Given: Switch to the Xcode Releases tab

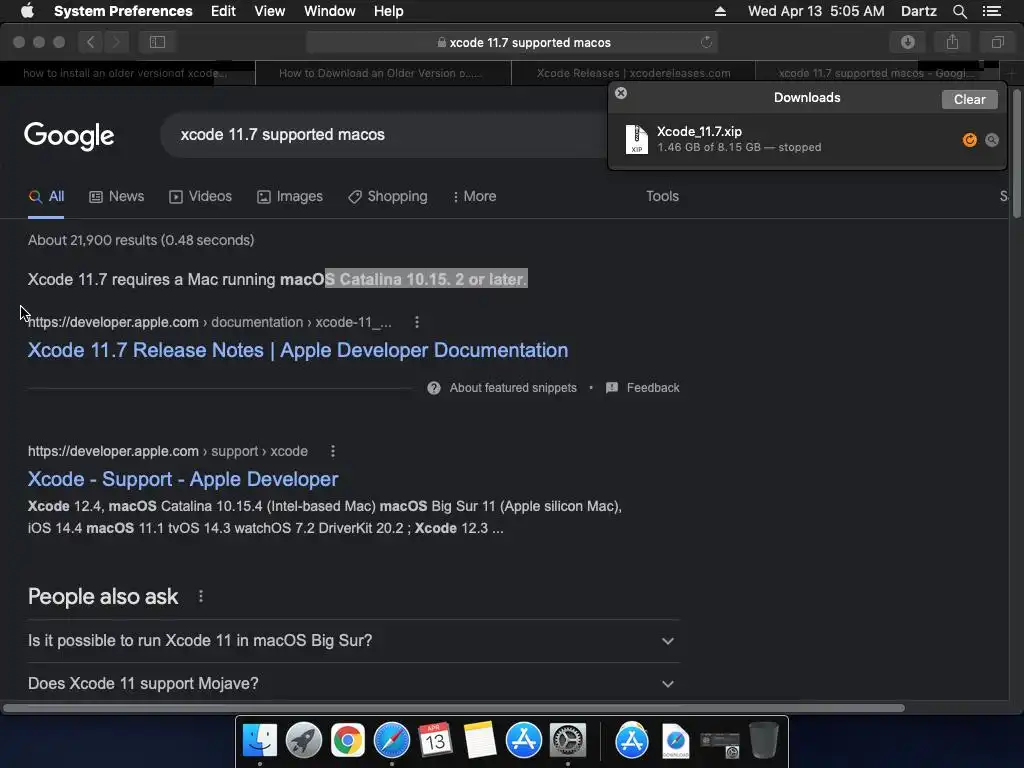Looking at the screenshot, I should (633, 73).
